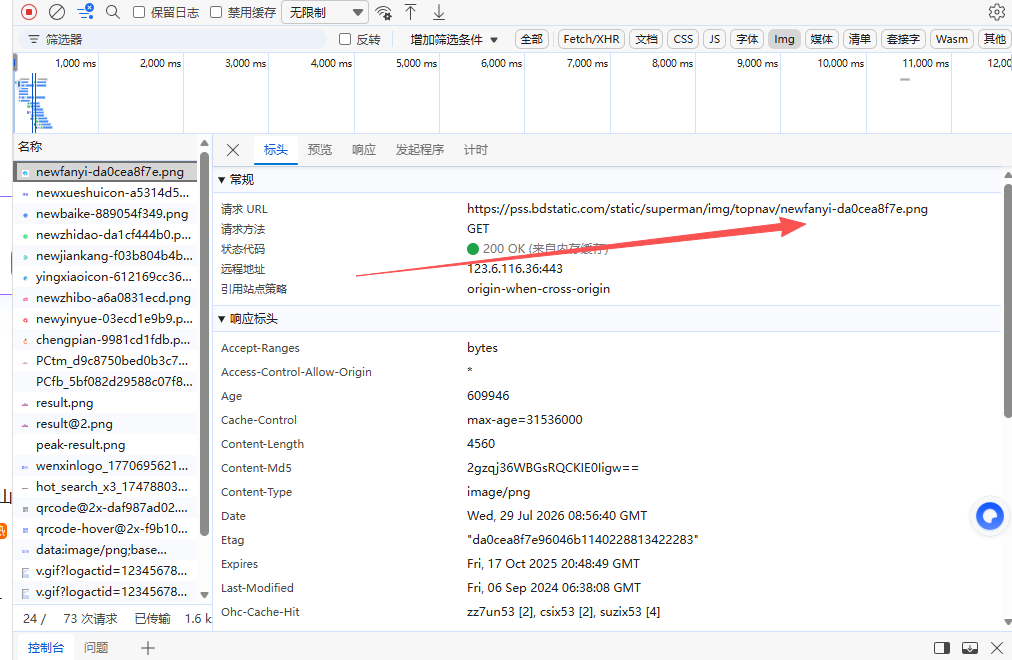Image resolution: width=1012 pixels, height=660 pixels.
Task: Filter by 清单 type
Action: [x=860, y=39]
